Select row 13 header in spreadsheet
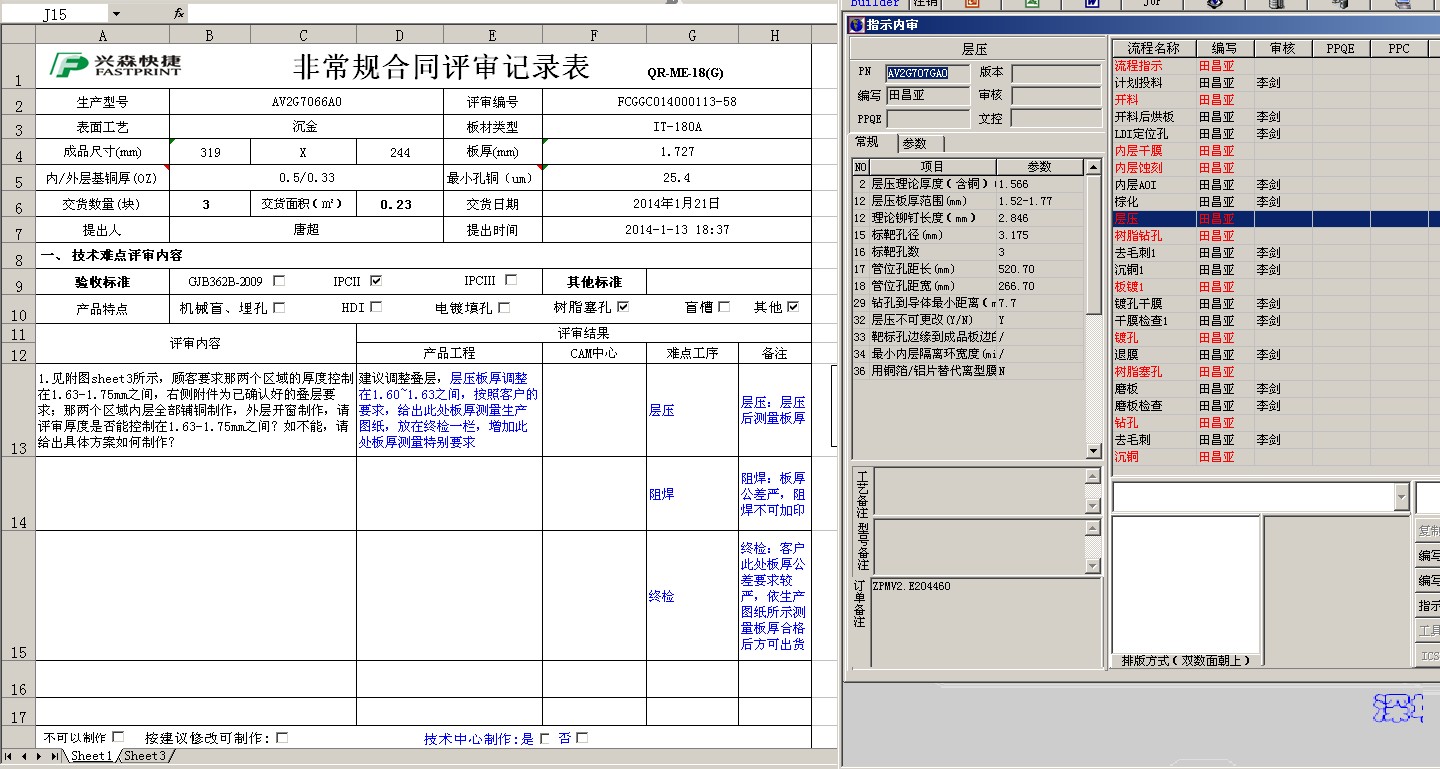Viewport: 1440px width, 769px height. 18,410
